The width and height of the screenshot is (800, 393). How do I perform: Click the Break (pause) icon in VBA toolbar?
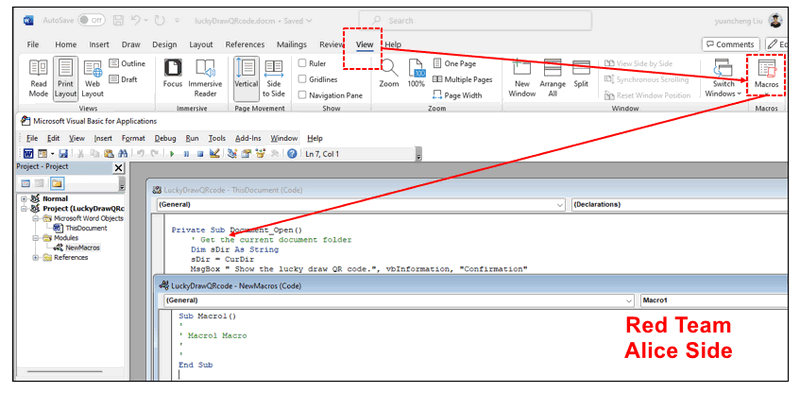[x=187, y=154]
